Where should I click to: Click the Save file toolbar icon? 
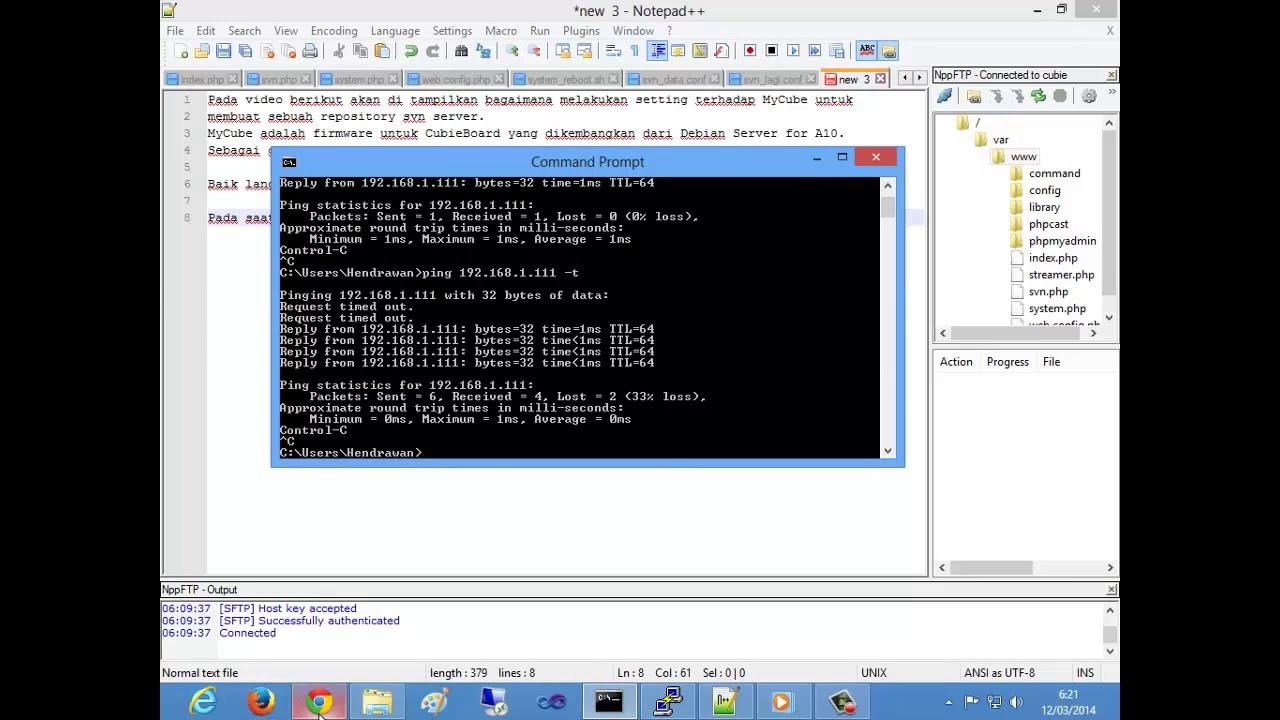click(x=223, y=51)
